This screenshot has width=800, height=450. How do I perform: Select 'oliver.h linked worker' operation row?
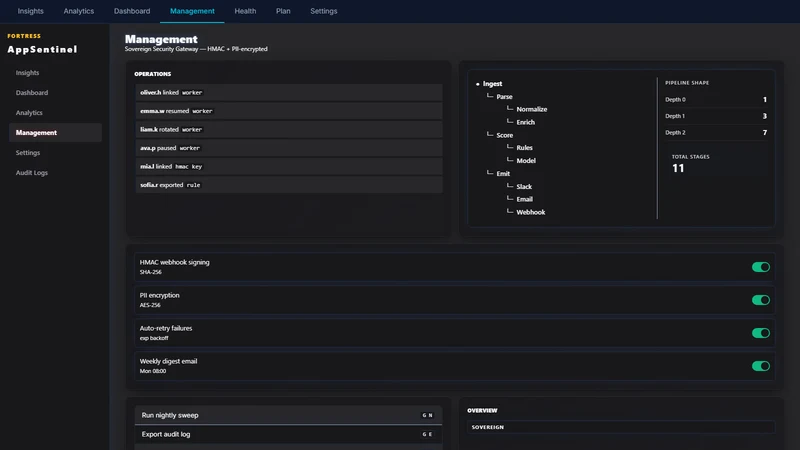(289, 92)
